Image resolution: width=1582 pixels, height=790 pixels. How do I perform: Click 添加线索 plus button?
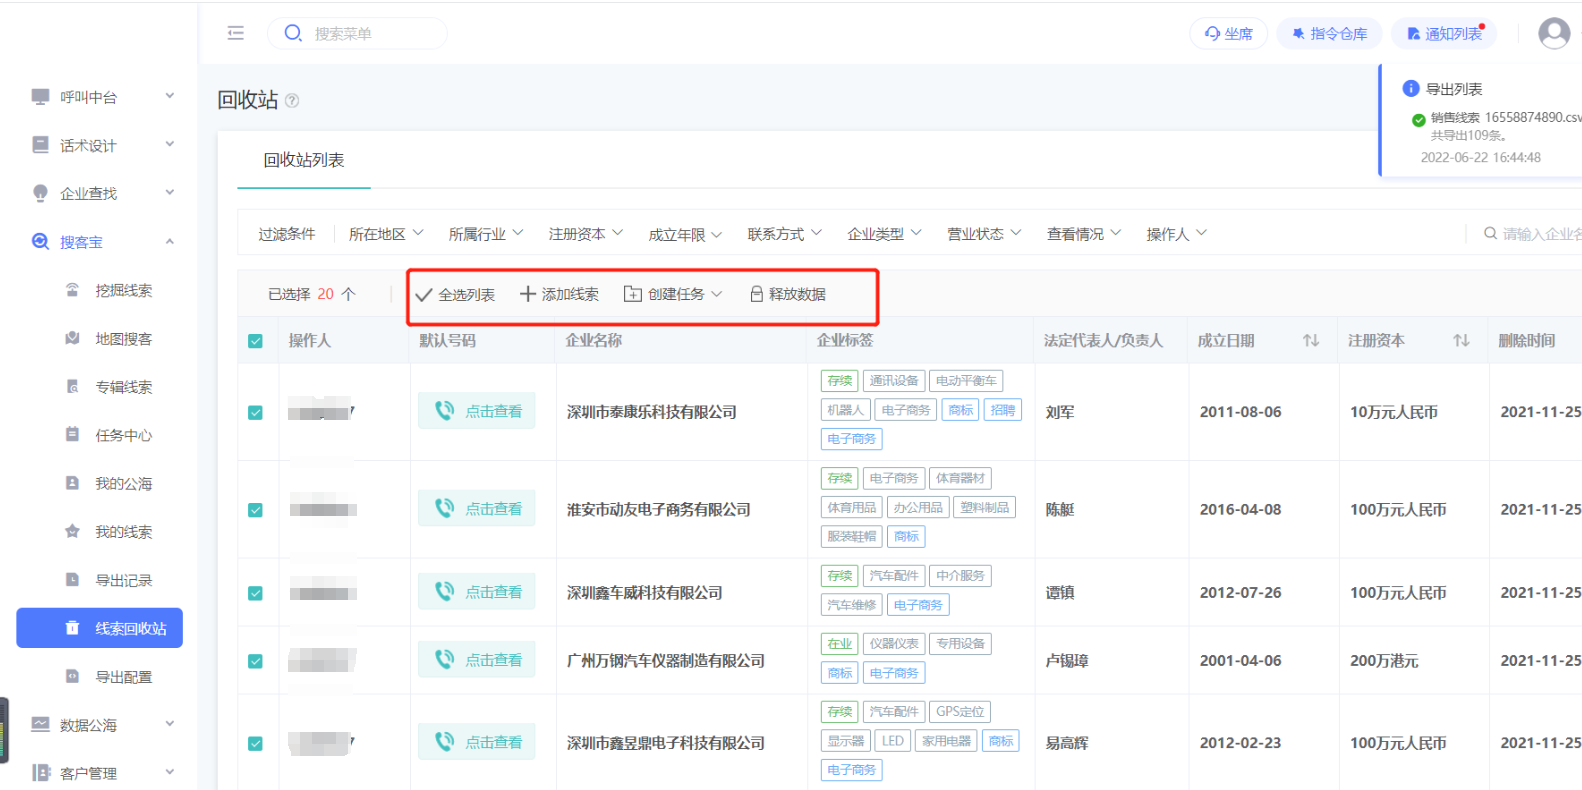tap(559, 294)
